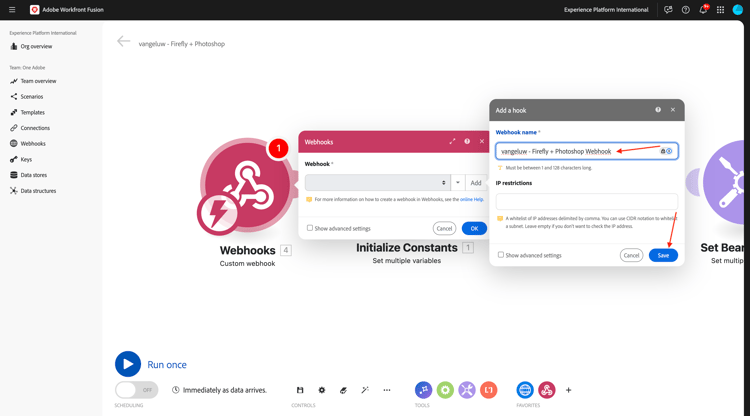Click Initialize Constants module number 1 badge
Image resolution: width=750 pixels, height=416 pixels.
[x=468, y=248]
